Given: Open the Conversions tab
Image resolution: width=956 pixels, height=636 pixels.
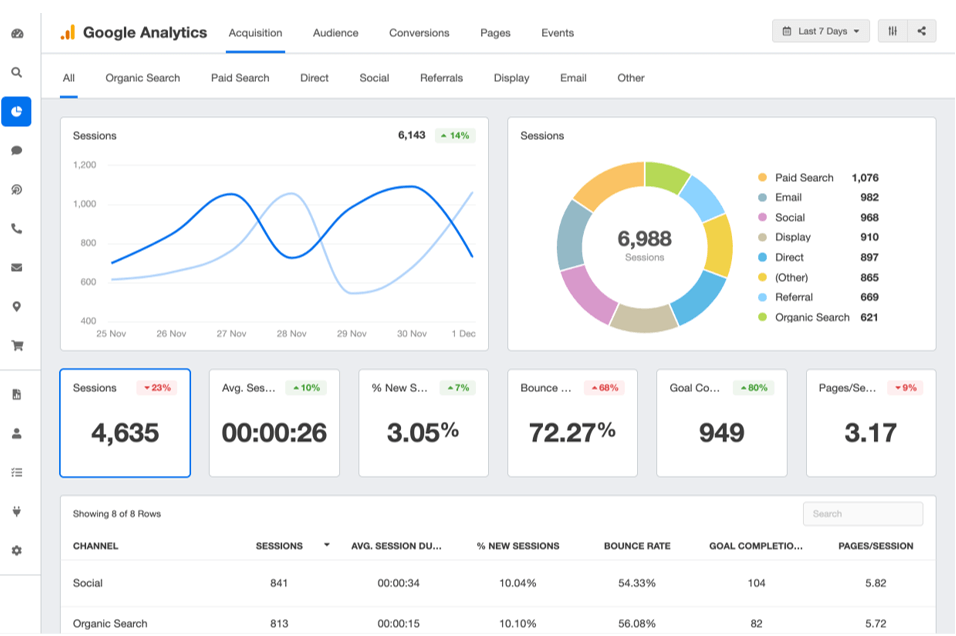Looking at the screenshot, I should coord(419,33).
